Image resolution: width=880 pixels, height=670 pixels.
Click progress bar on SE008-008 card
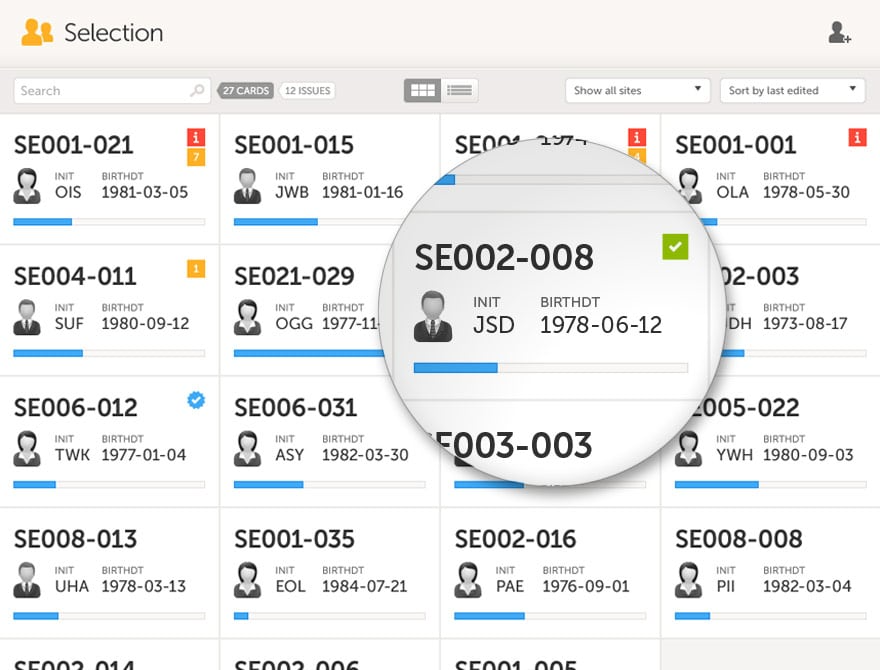771,616
